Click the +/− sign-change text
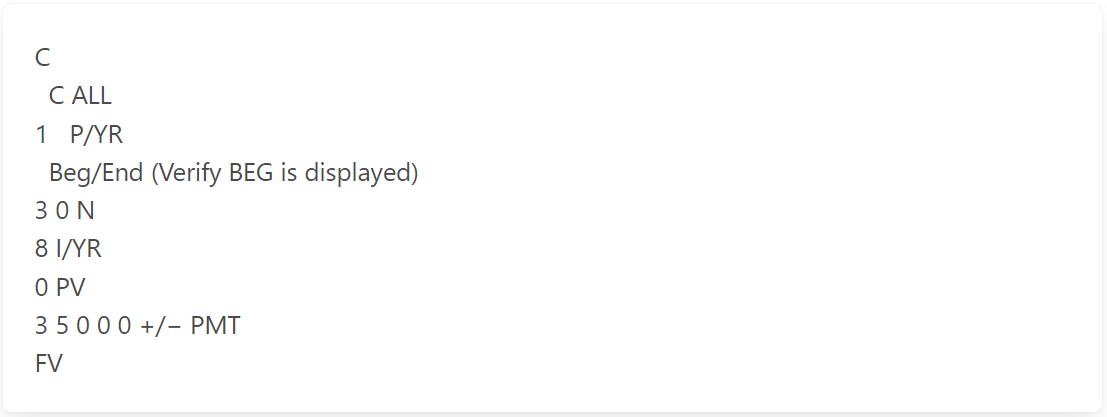Image resolution: width=1107 pixels, height=417 pixels. click(x=162, y=326)
